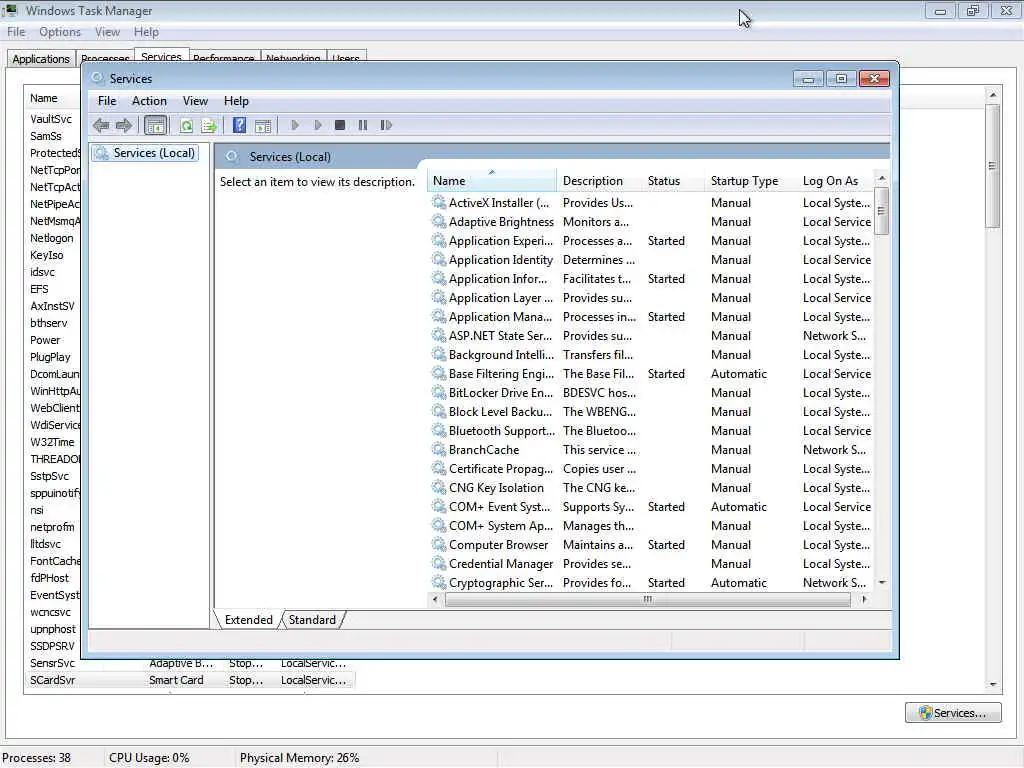Click Name column header in Task Manager
The height and width of the screenshot is (768, 1024).
click(x=44, y=98)
